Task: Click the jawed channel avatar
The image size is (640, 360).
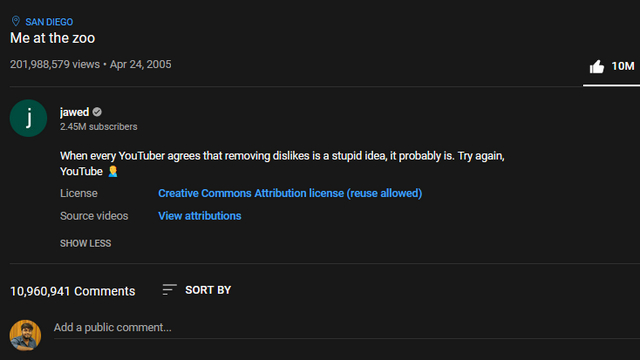Action: coord(29,118)
